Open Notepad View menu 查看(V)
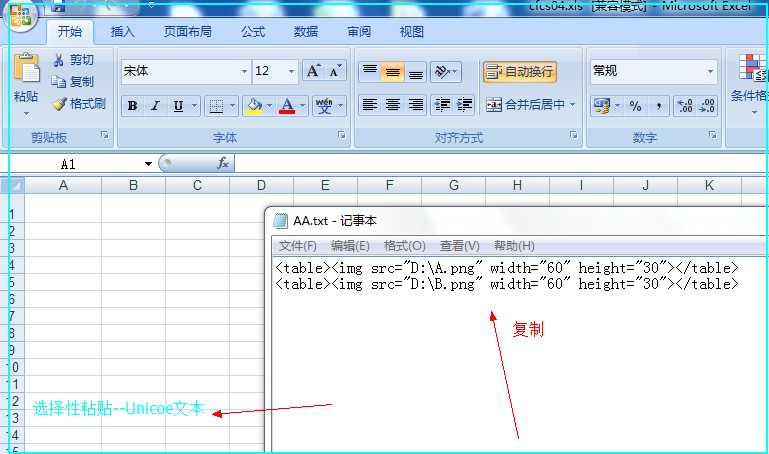769x454 pixels. click(460, 246)
